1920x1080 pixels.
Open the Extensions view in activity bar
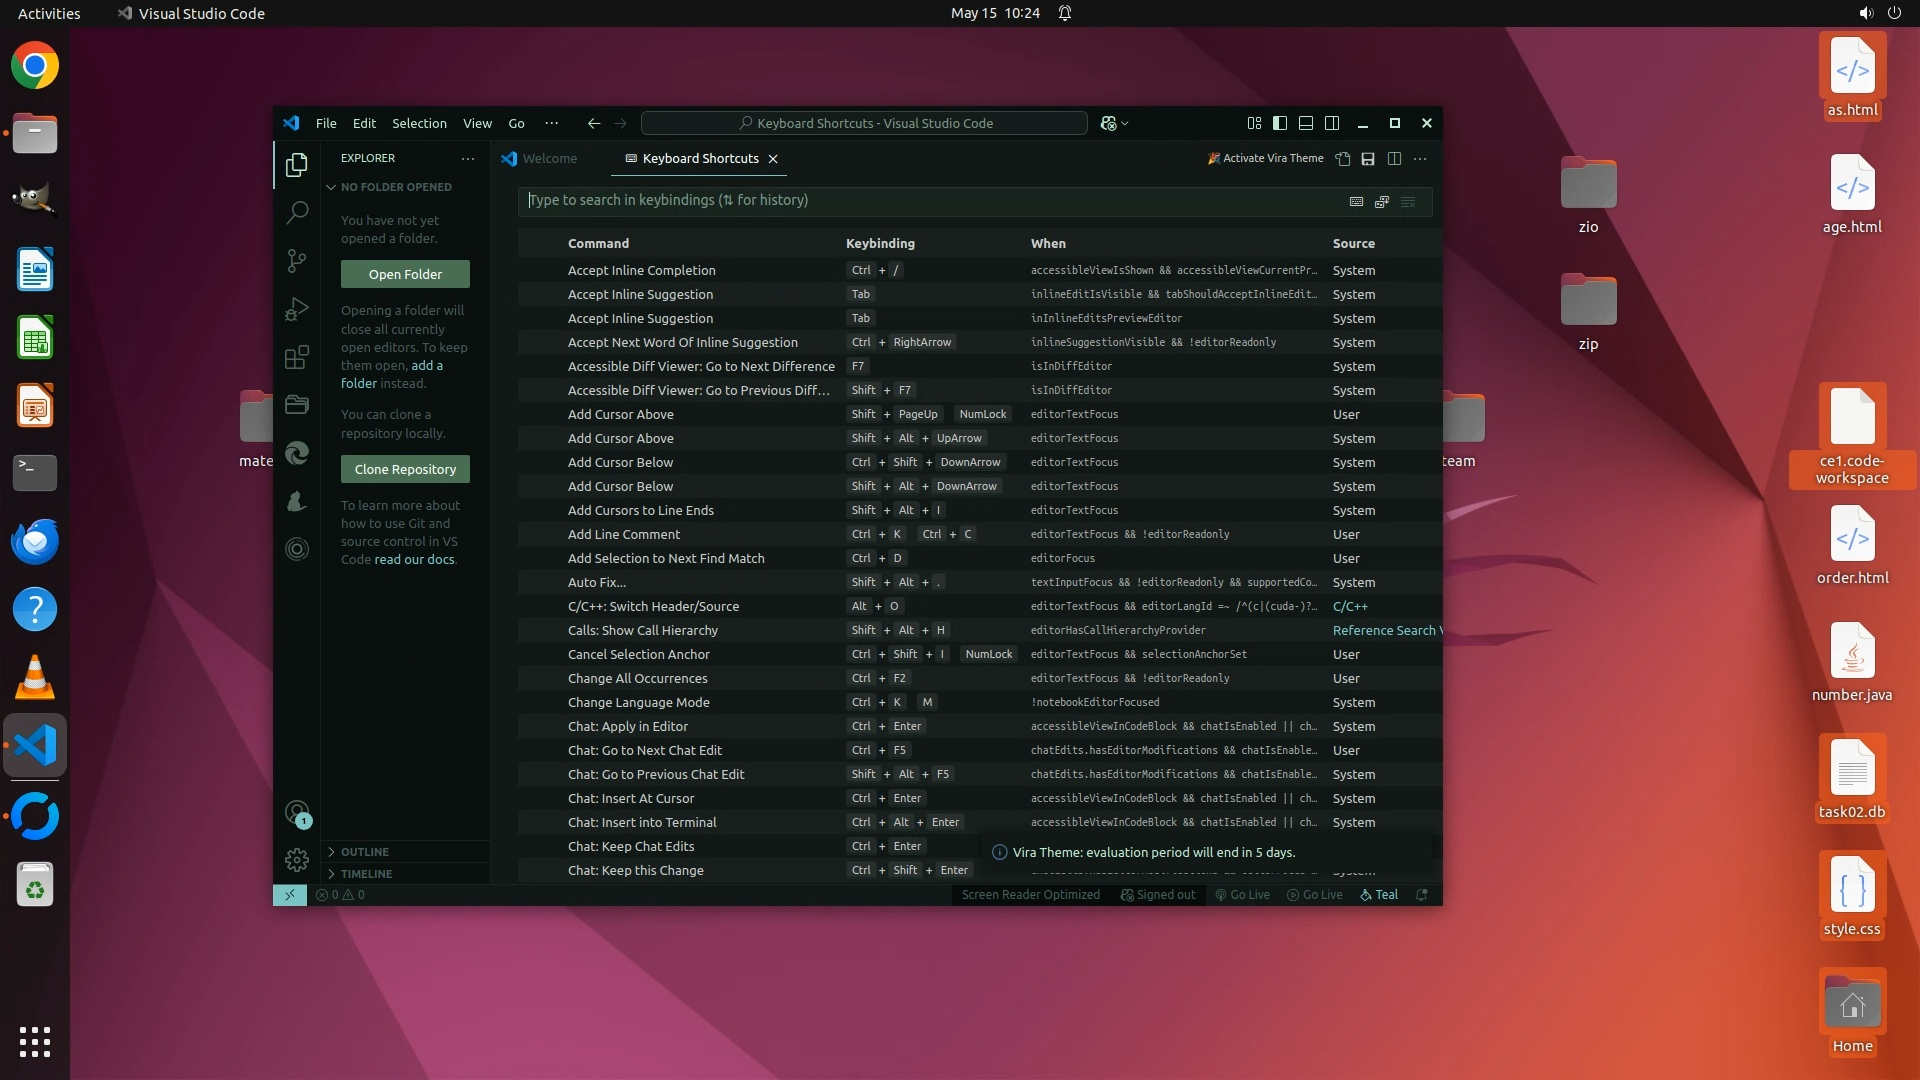click(297, 357)
